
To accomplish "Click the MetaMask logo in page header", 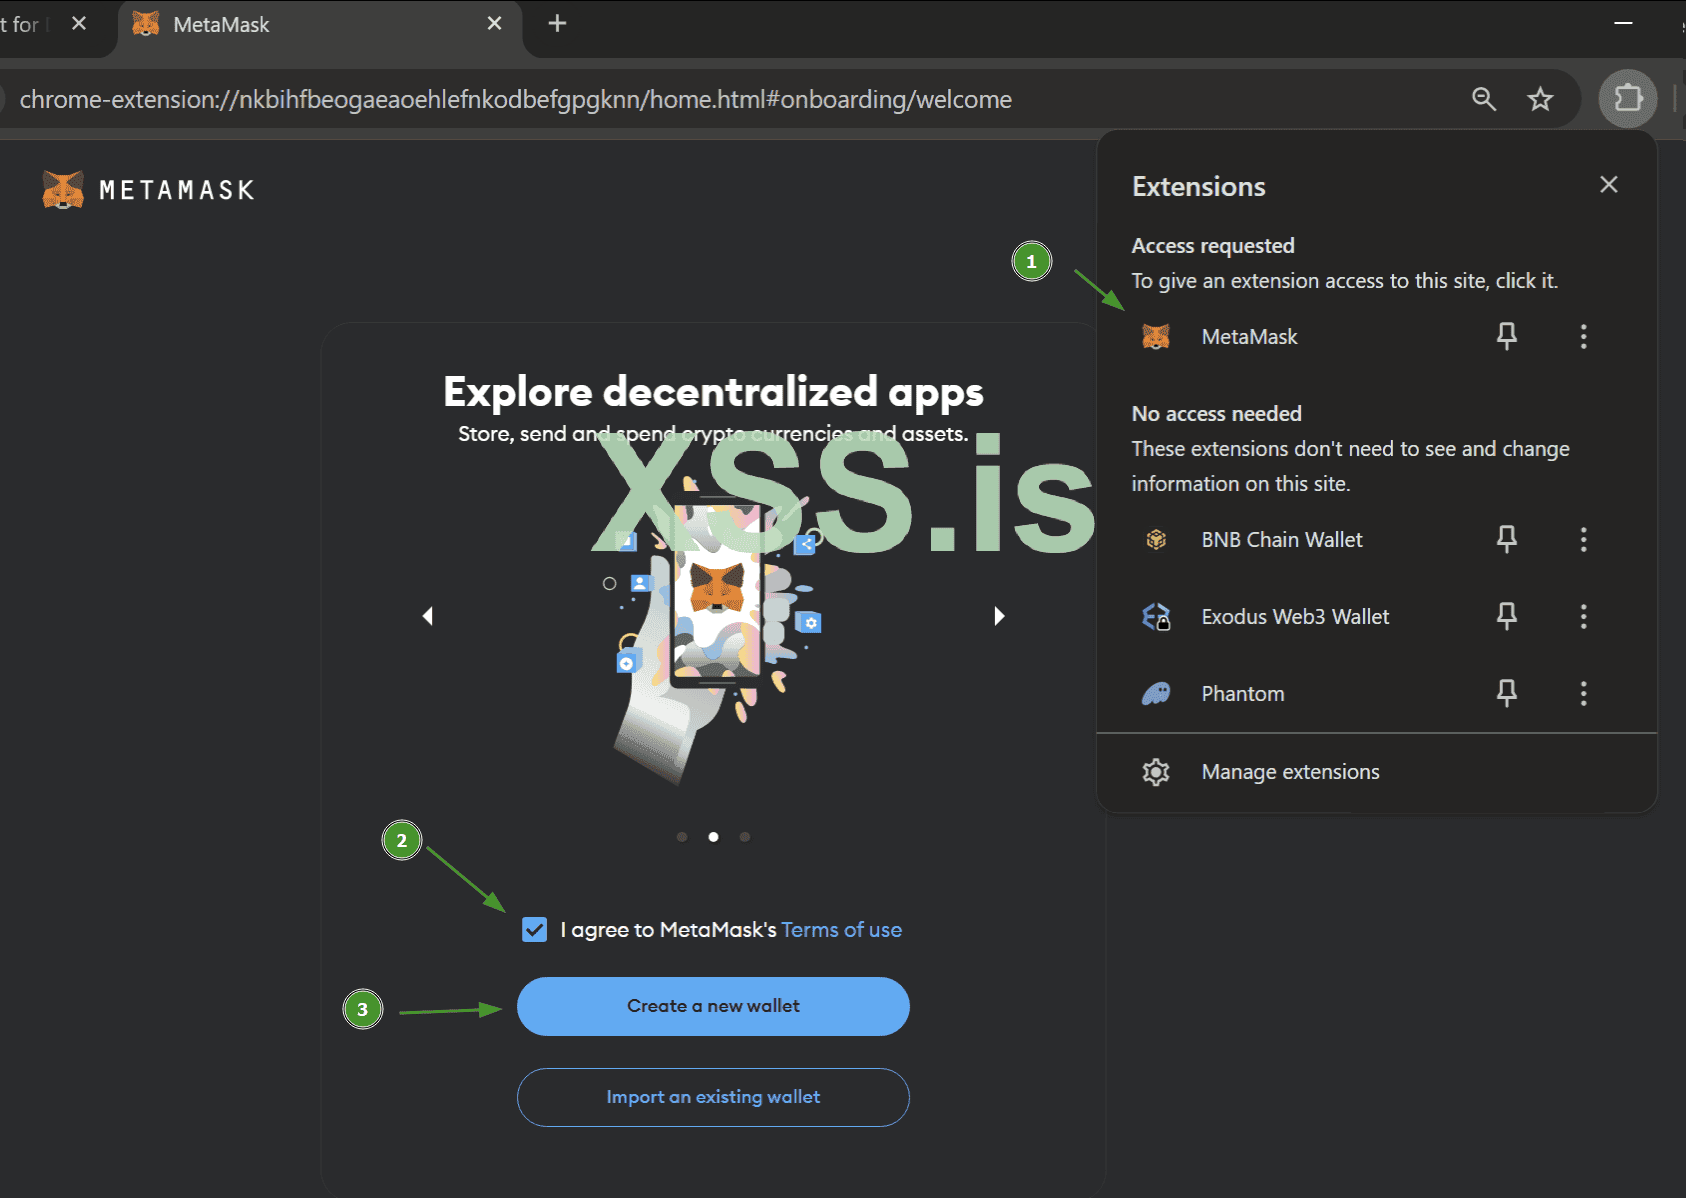I will 148,190.
